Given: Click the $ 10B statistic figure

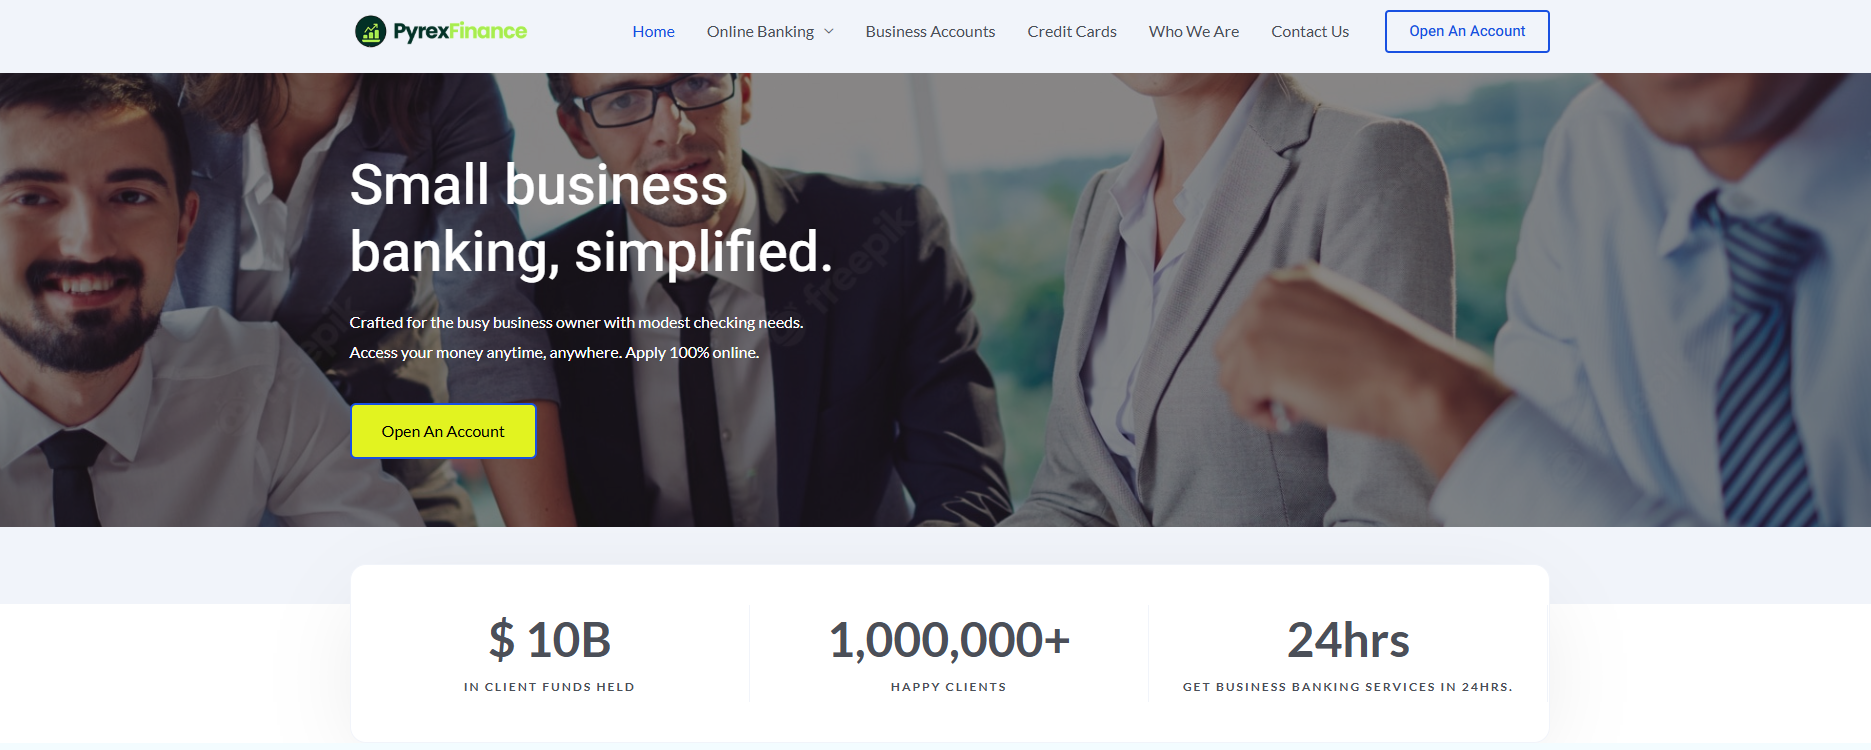Looking at the screenshot, I should tap(549, 640).
